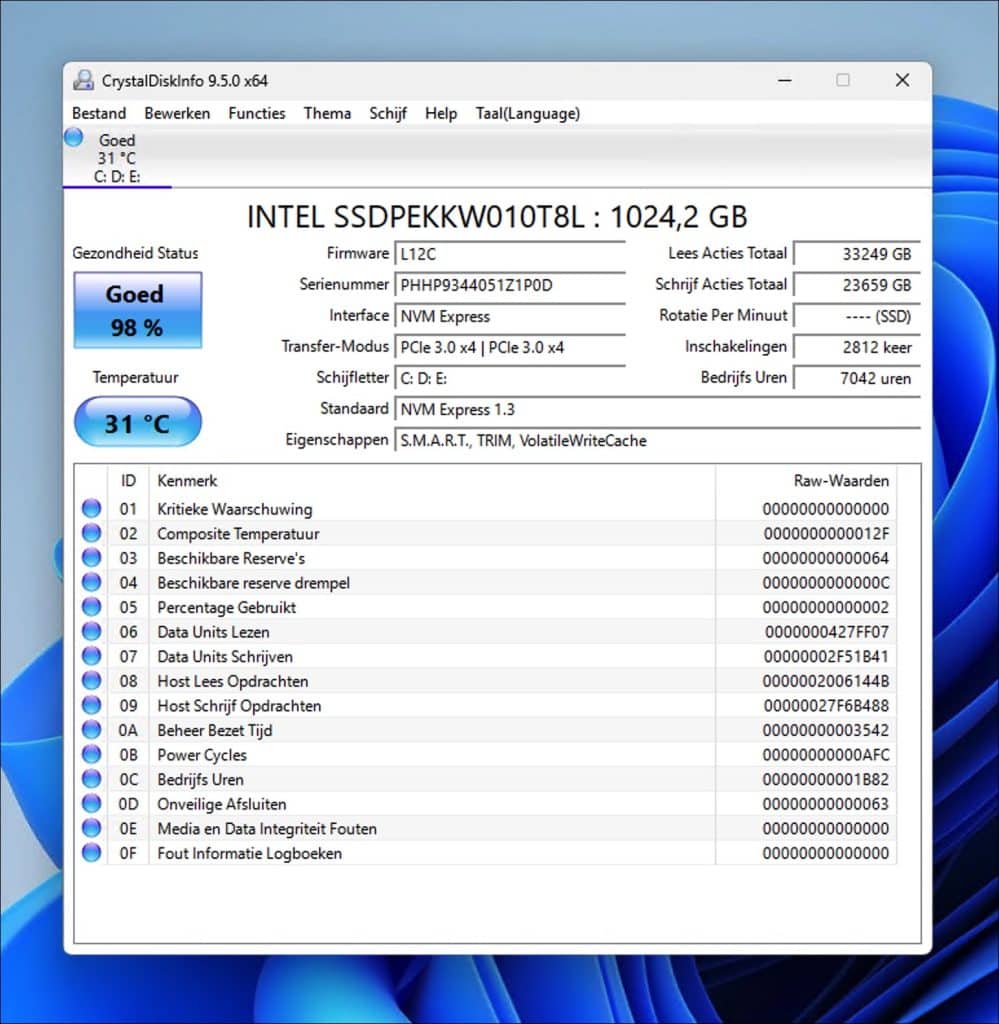The image size is (999, 1024).
Task: Click status orb for Percentage Gebruikt row
Action: click(91, 607)
